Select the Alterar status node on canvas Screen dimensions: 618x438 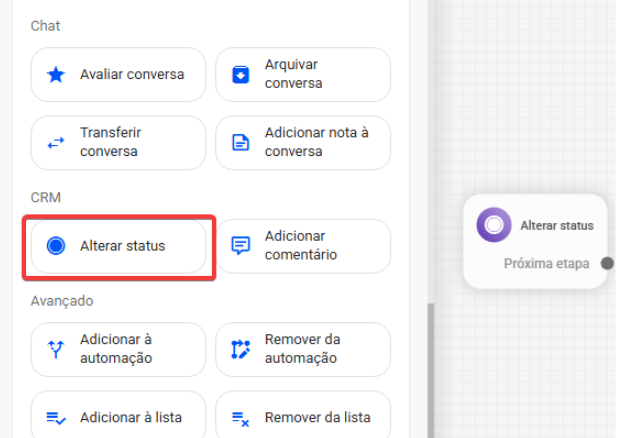coord(535,241)
